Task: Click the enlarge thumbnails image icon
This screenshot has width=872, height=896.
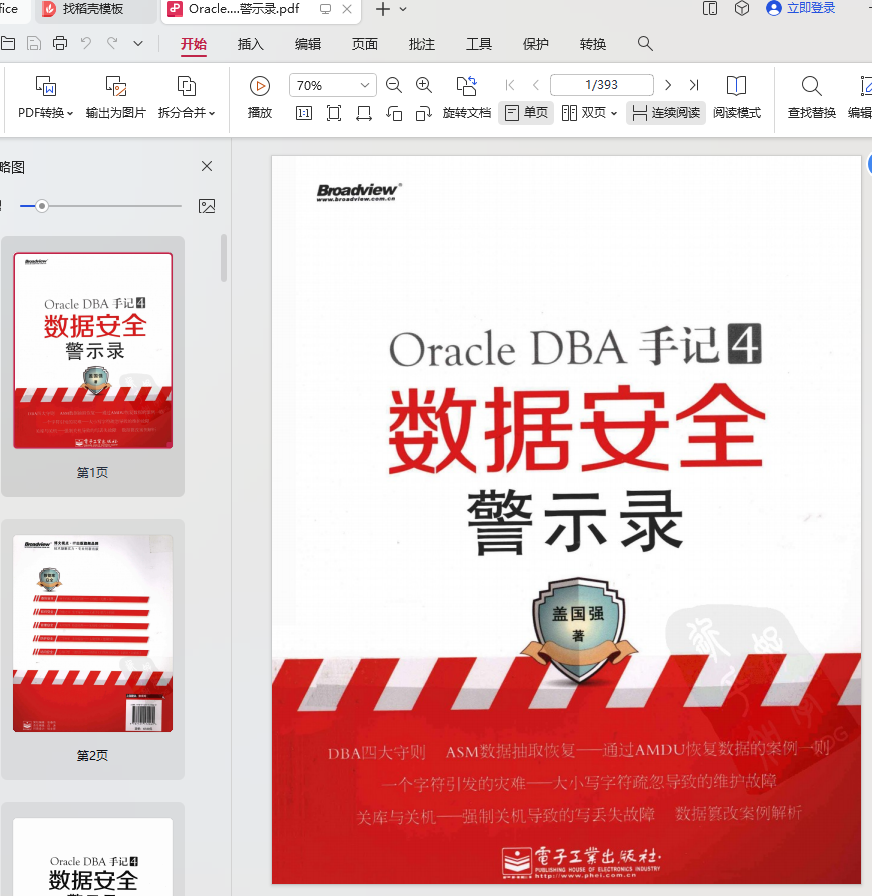Action: coord(207,206)
